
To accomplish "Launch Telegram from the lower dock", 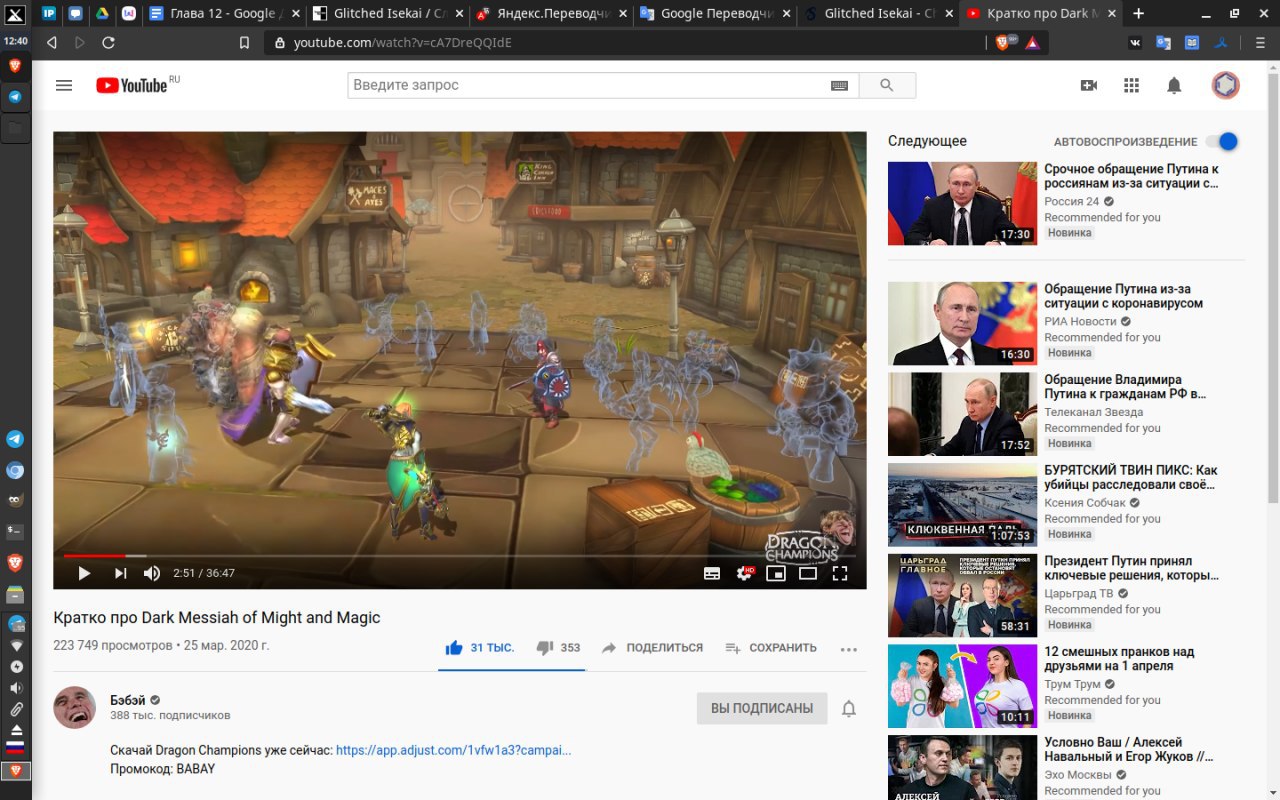I will pyautogui.click(x=15, y=439).
